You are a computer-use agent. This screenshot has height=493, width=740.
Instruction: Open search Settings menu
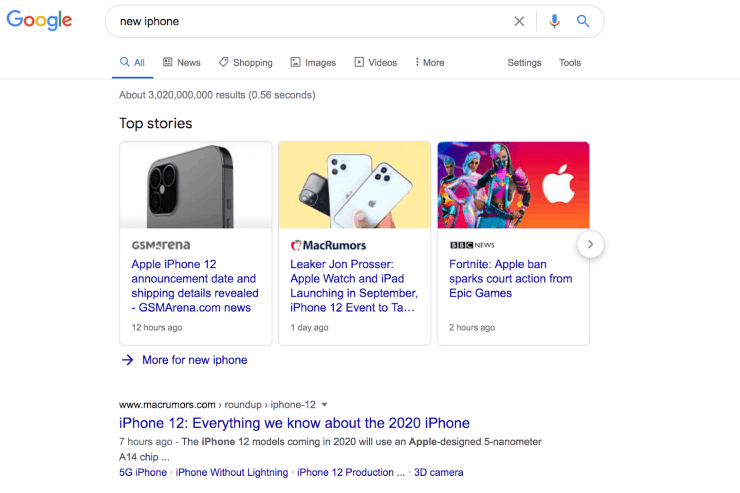tap(524, 62)
